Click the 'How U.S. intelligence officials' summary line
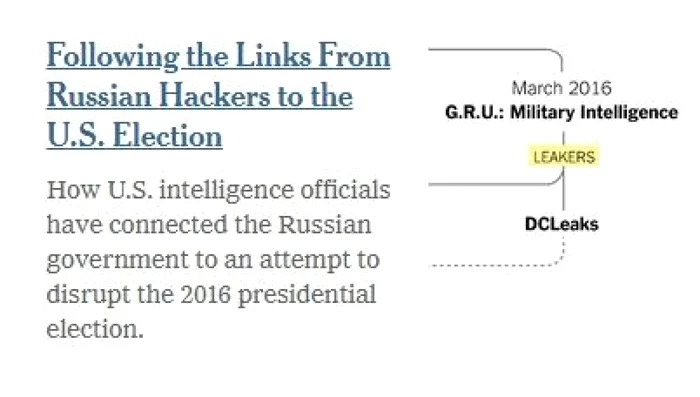 coord(218,190)
